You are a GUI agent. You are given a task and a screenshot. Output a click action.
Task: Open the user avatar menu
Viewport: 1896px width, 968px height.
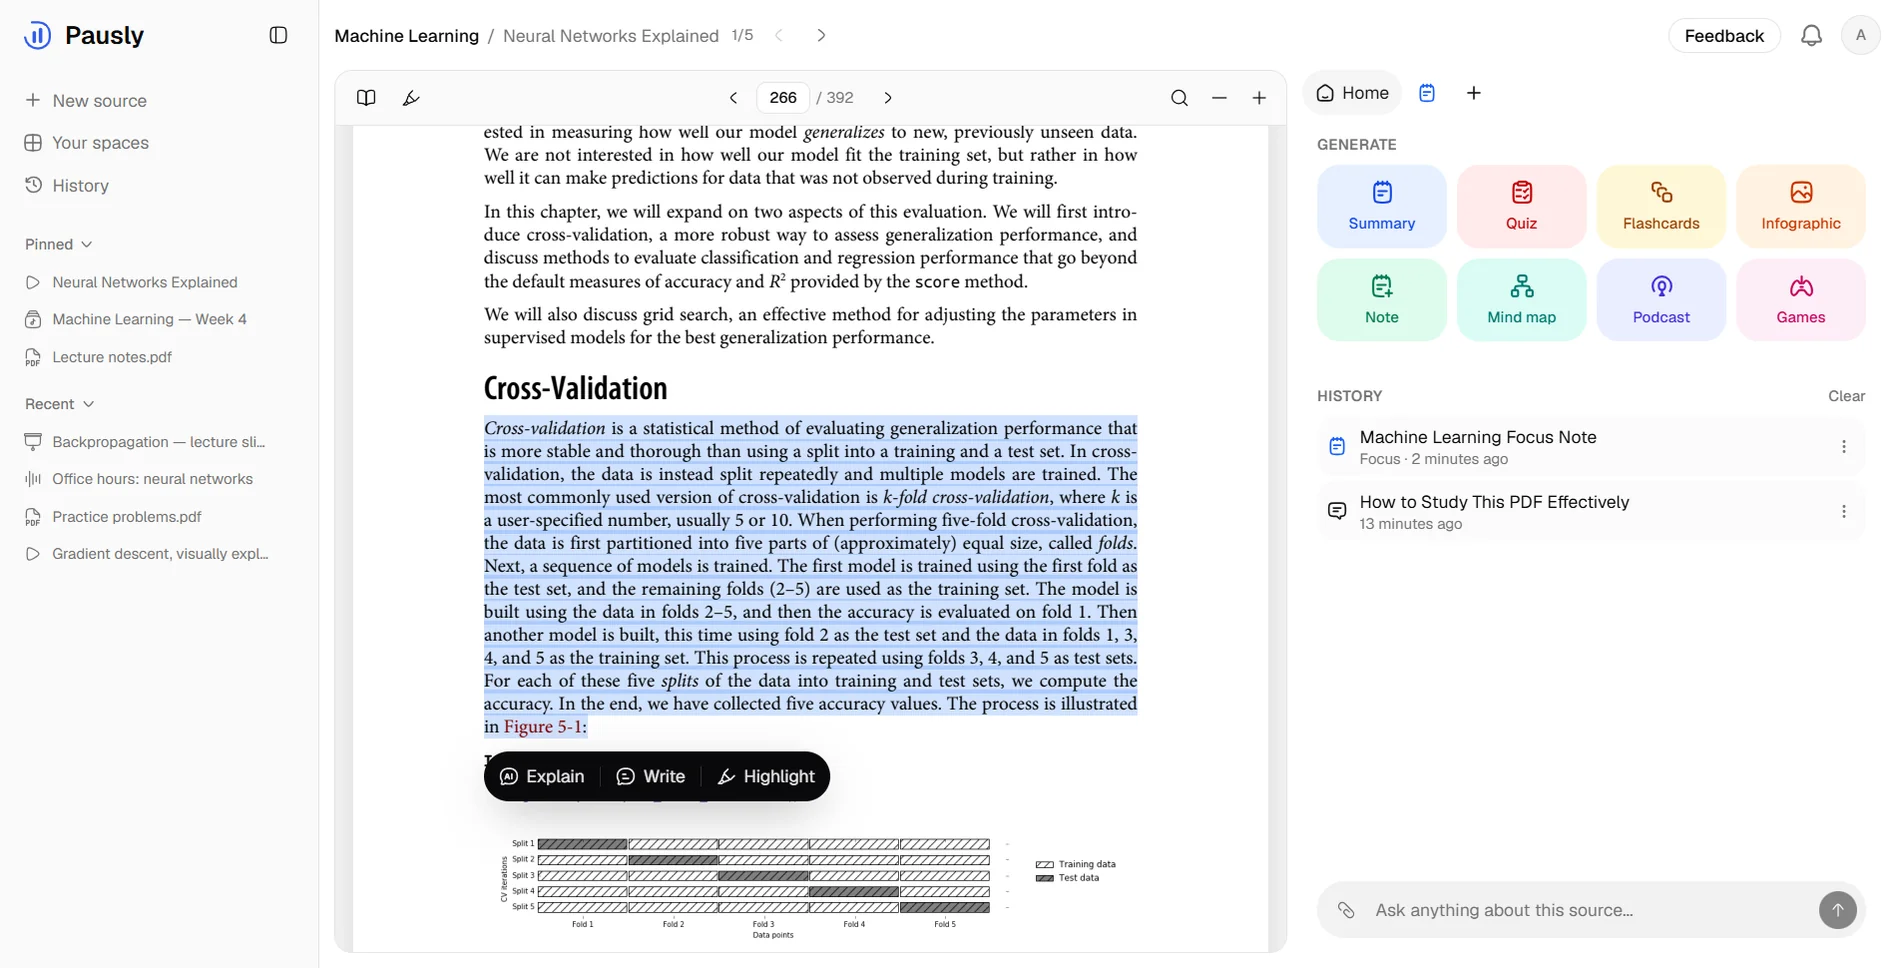[x=1860, y=35]
